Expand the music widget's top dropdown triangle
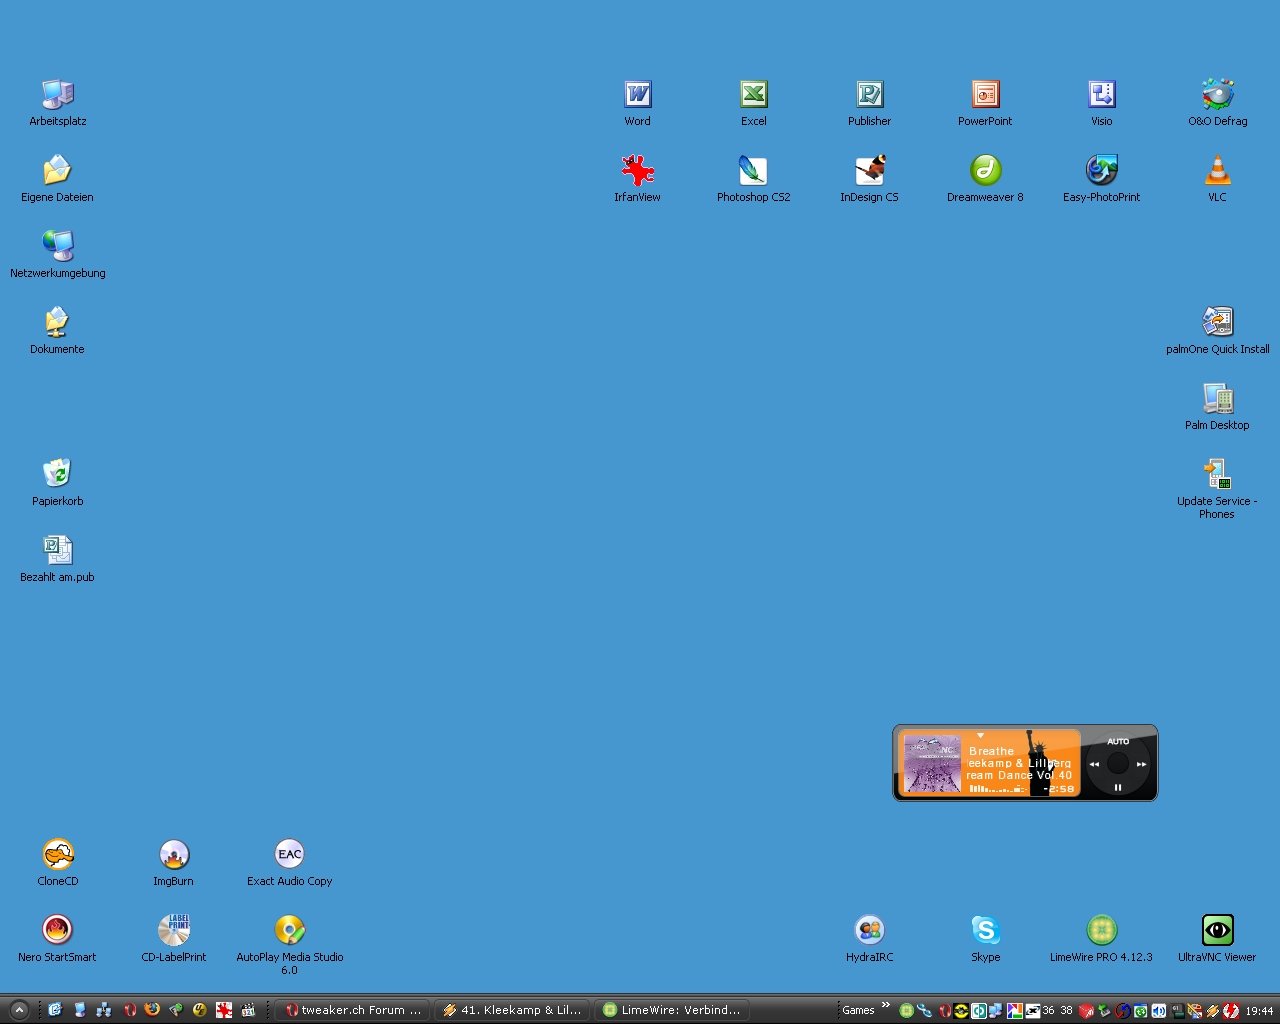 (980, 736)
